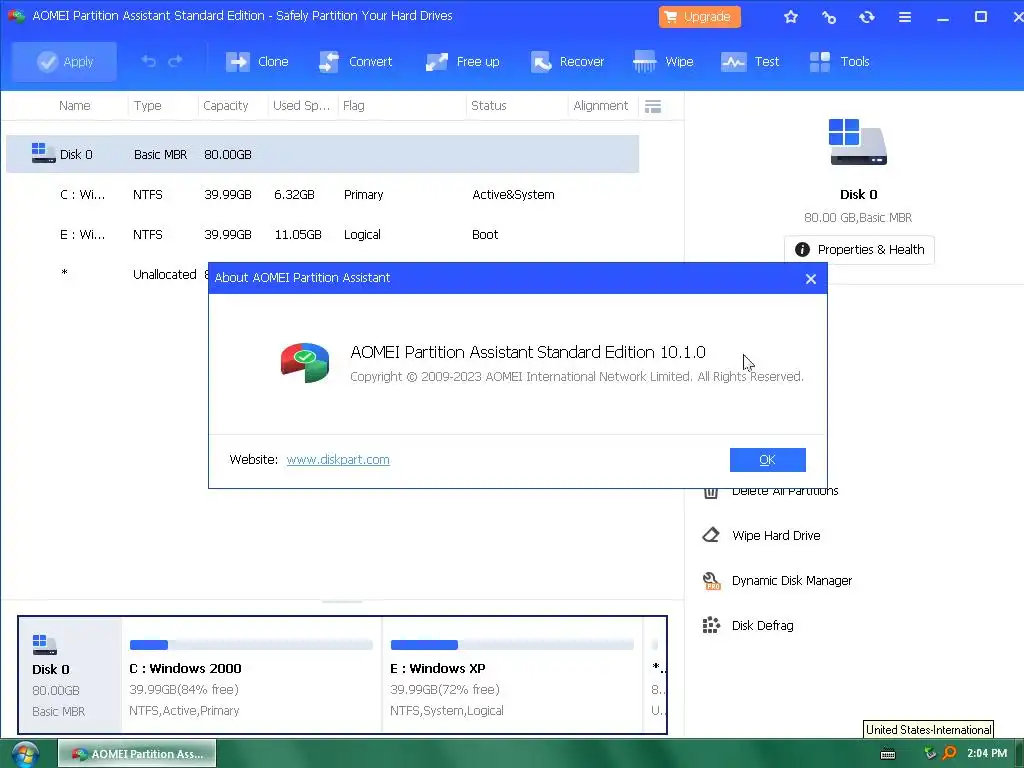
Task: Click the refresh icon in title bar
Action: [867, 17]
